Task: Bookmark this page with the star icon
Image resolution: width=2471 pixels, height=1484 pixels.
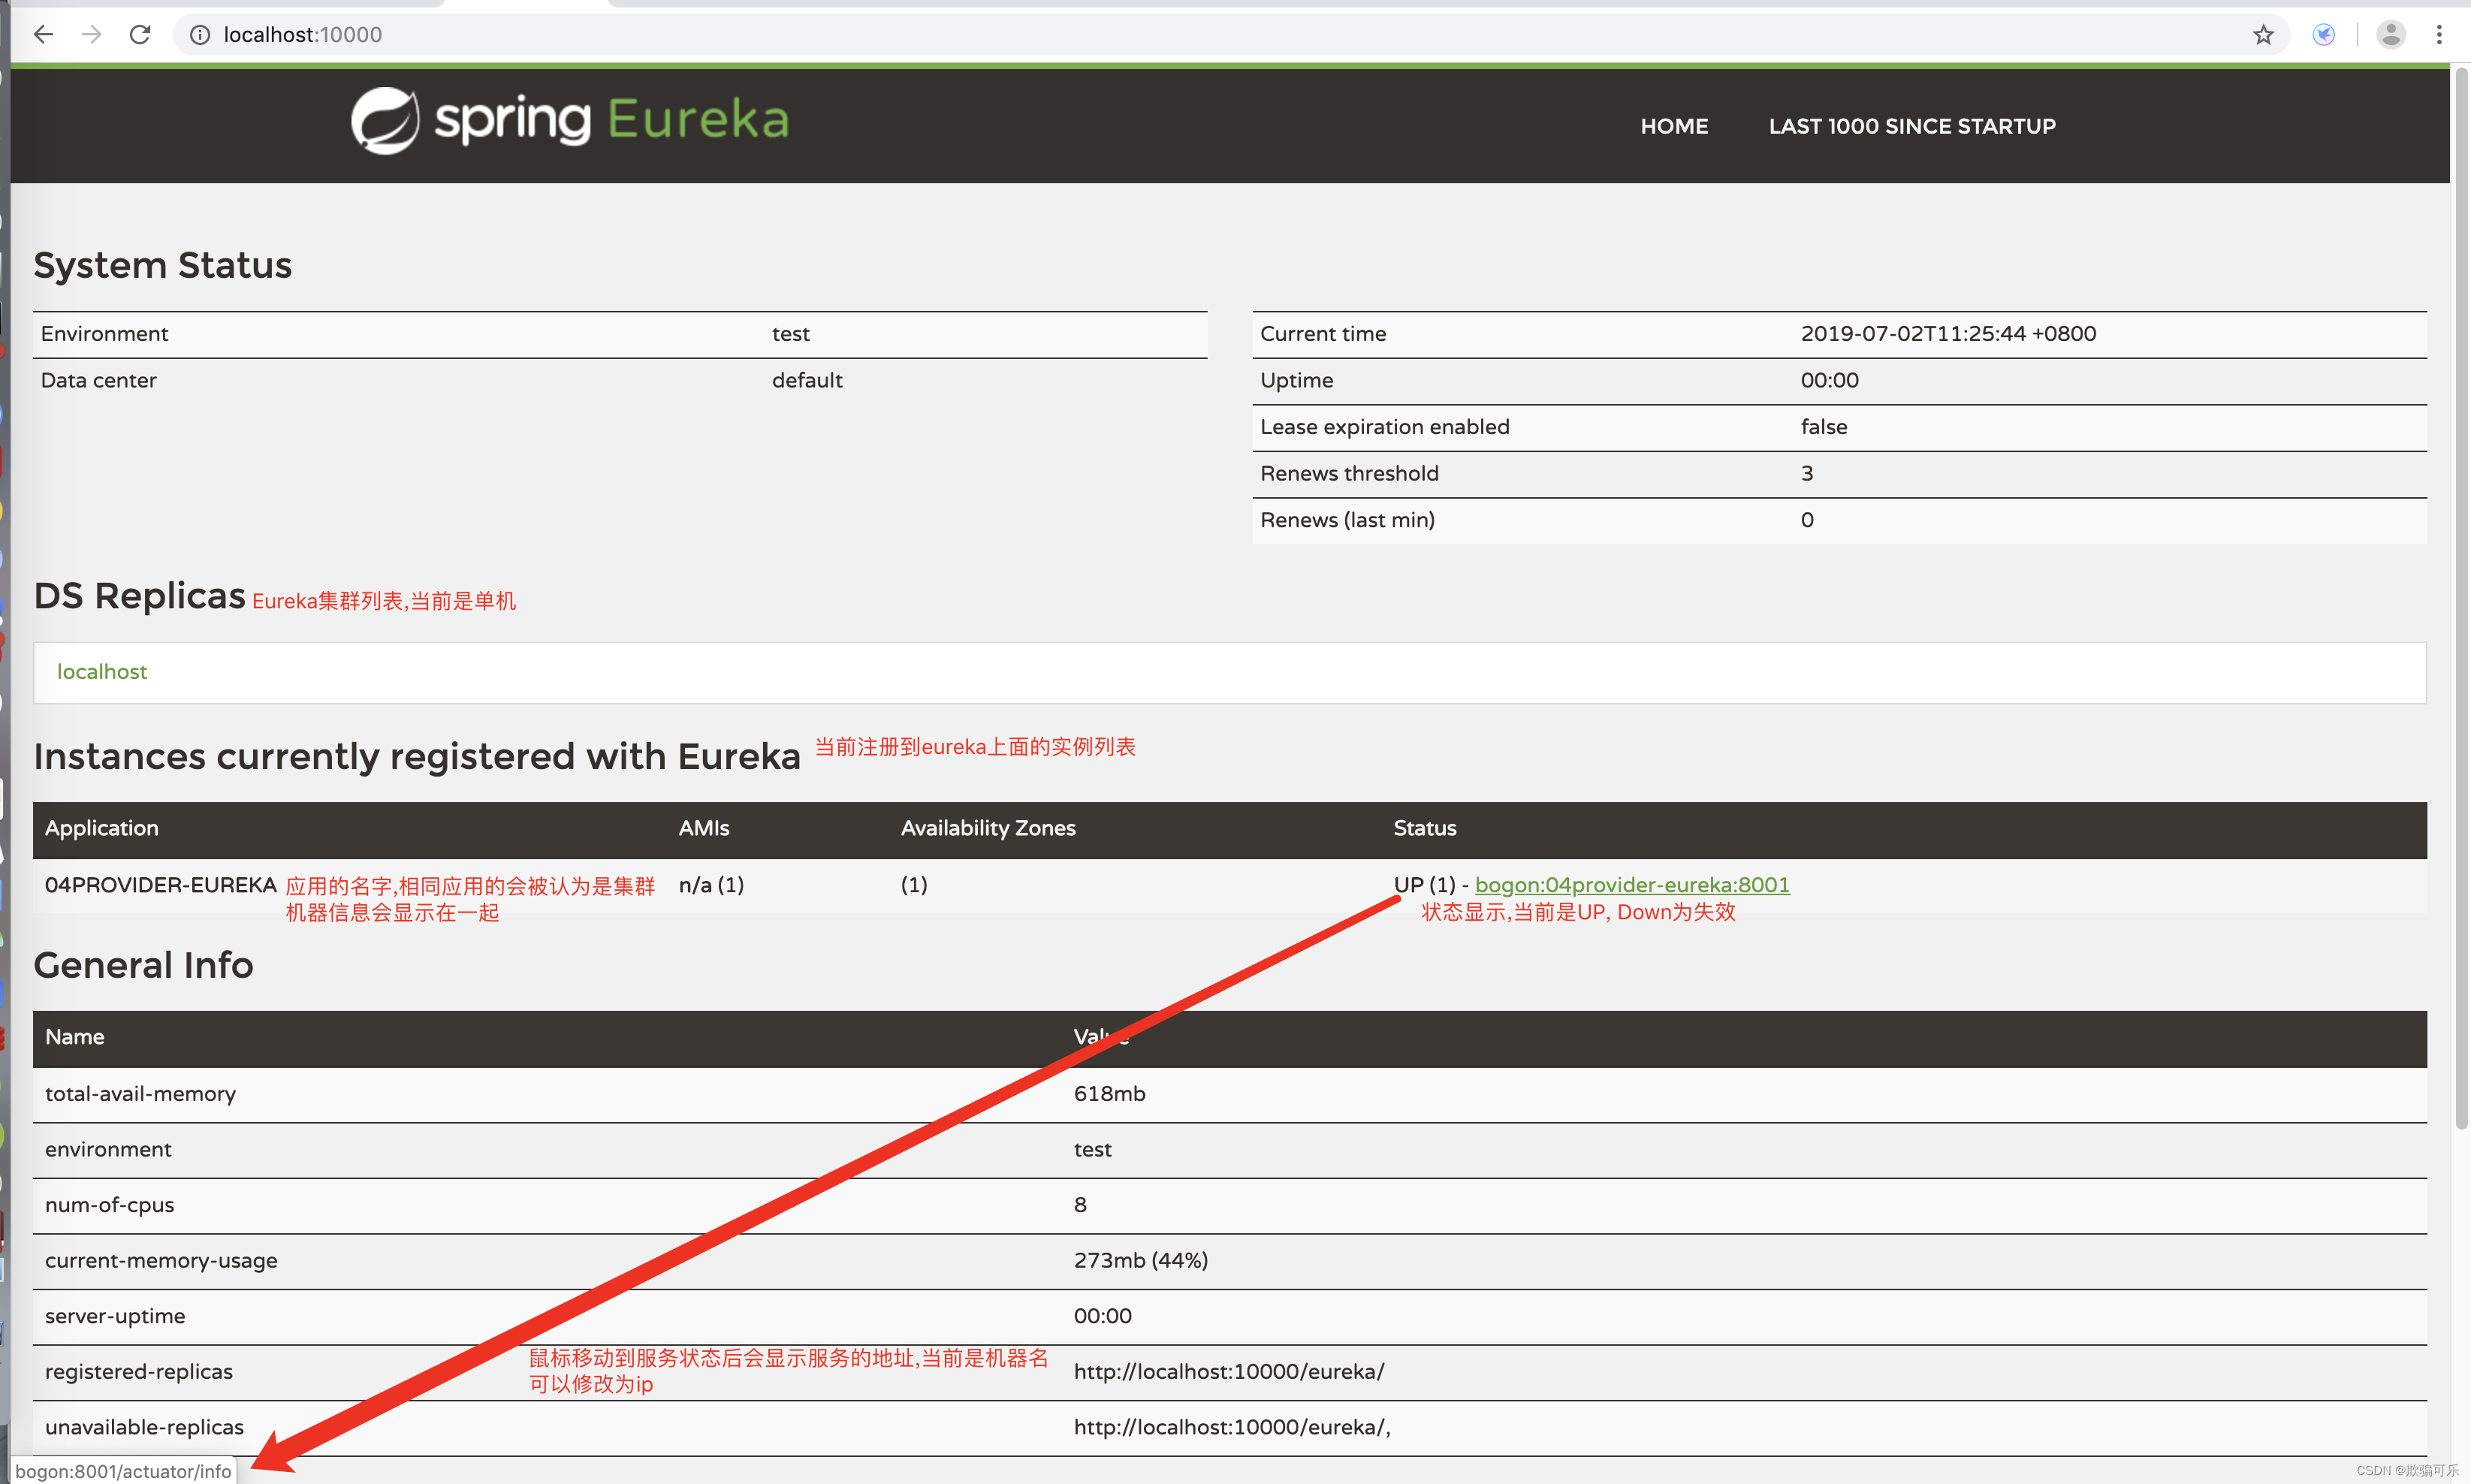Action: (x=2263, y=35)
